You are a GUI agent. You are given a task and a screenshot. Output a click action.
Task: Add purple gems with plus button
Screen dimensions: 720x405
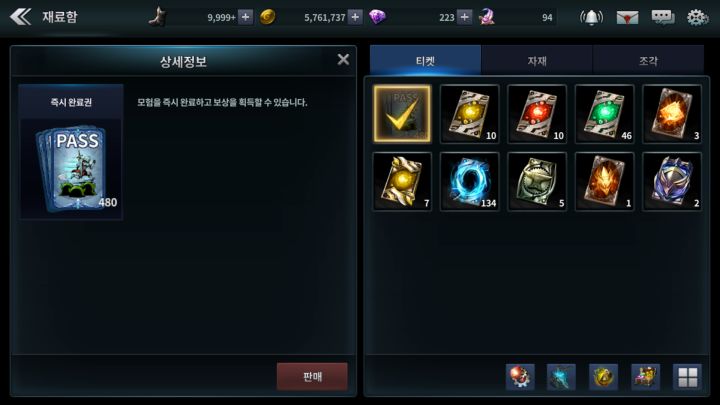465,17
